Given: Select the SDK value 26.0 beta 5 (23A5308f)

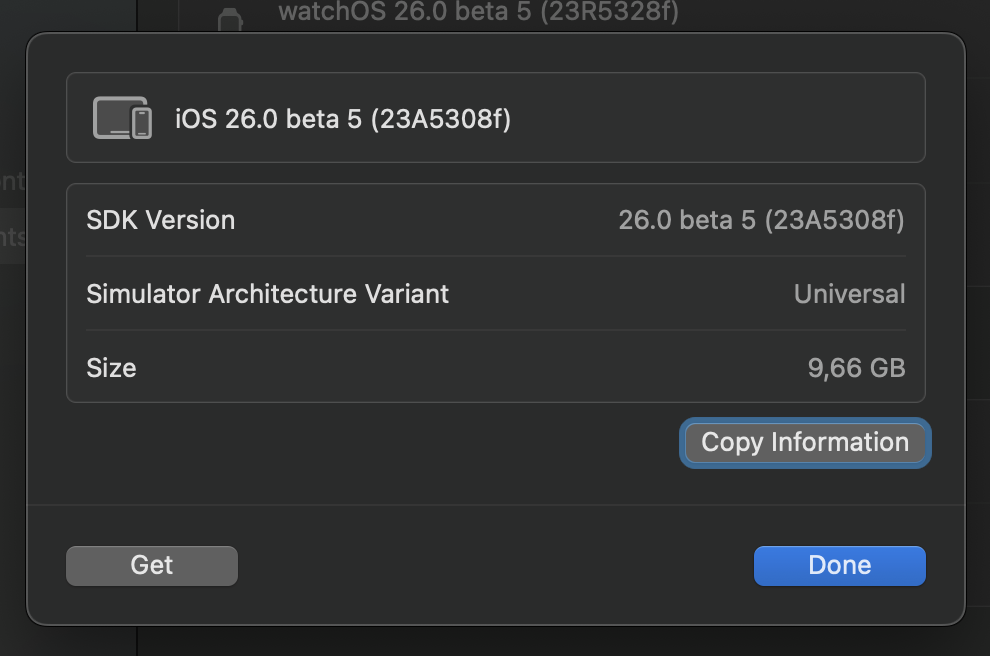Looking at the screenshot, I should coord(761,220).
